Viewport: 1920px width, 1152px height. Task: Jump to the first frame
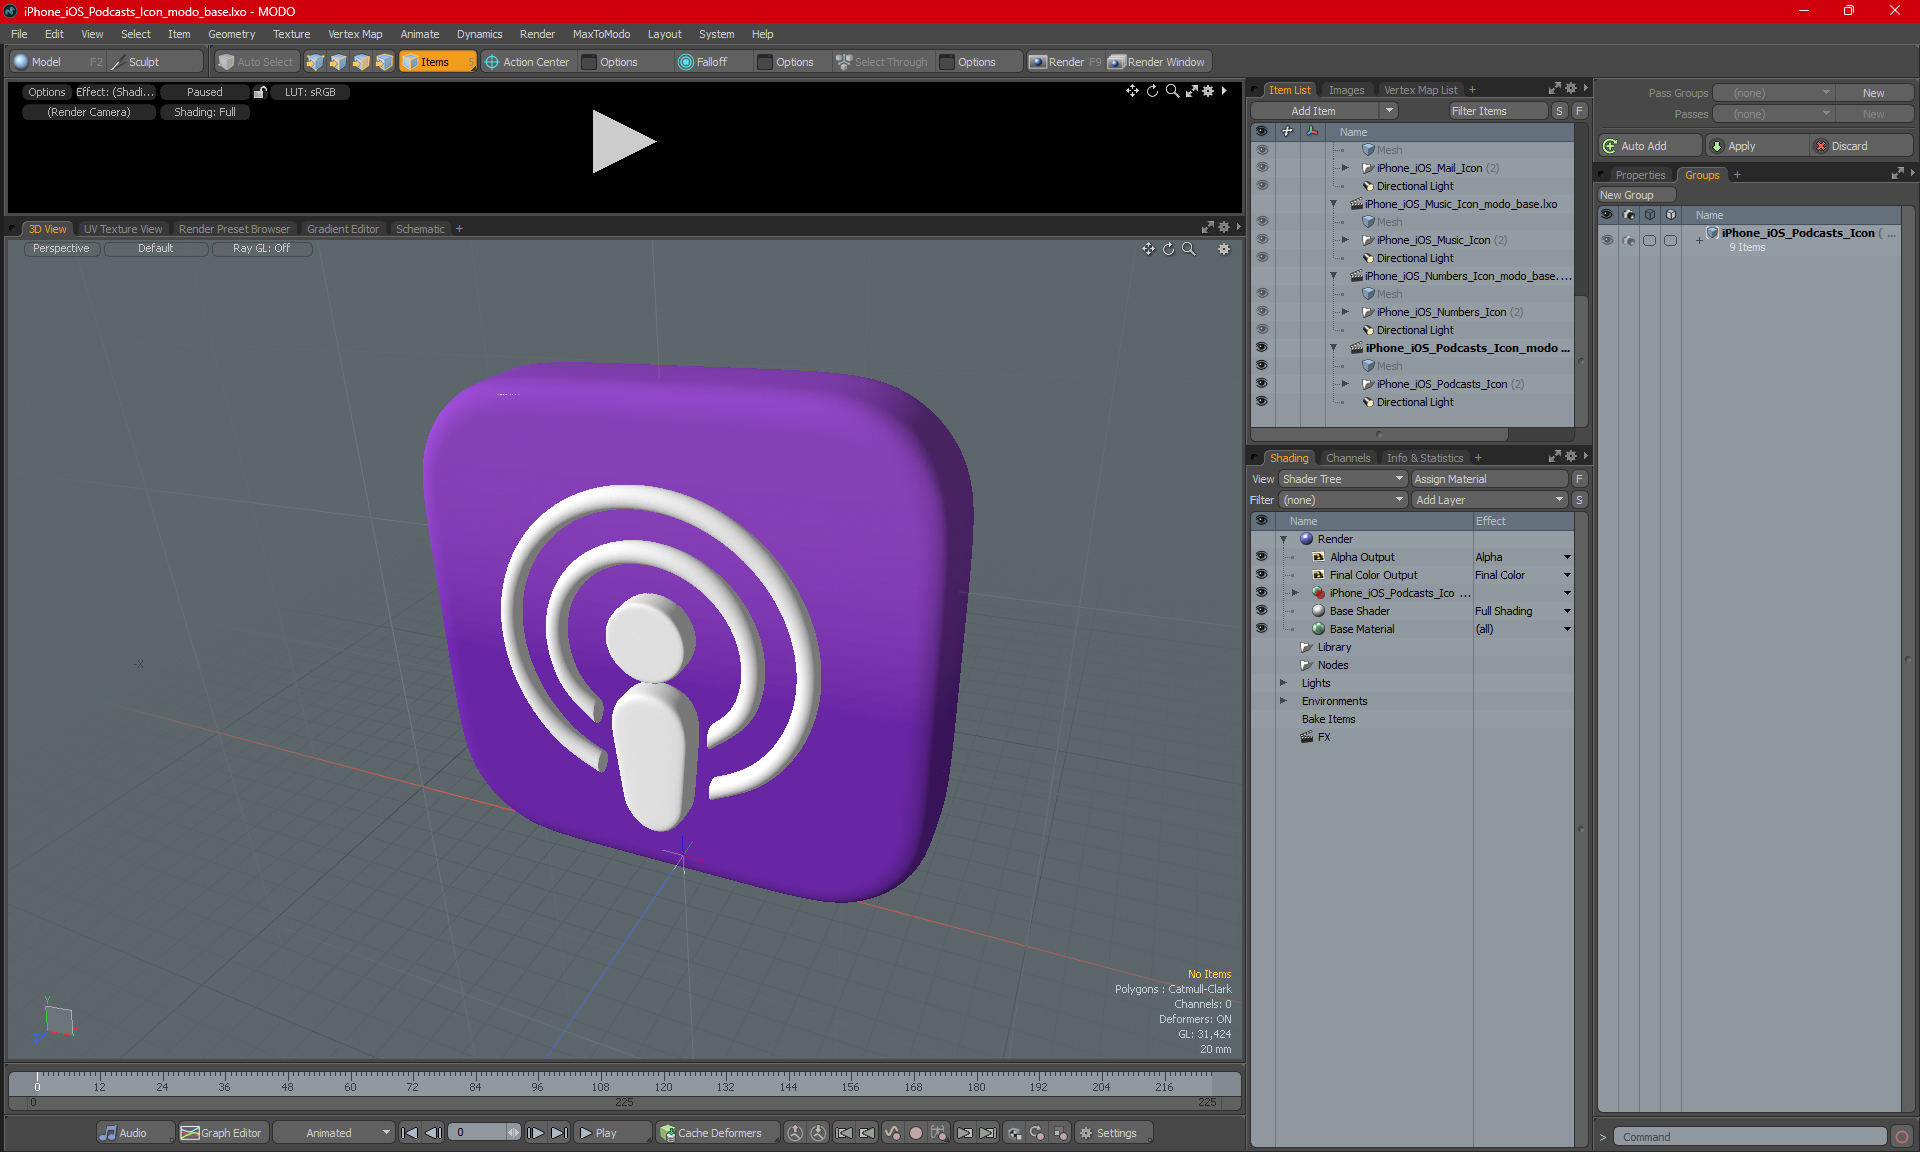coord(409,1133)
